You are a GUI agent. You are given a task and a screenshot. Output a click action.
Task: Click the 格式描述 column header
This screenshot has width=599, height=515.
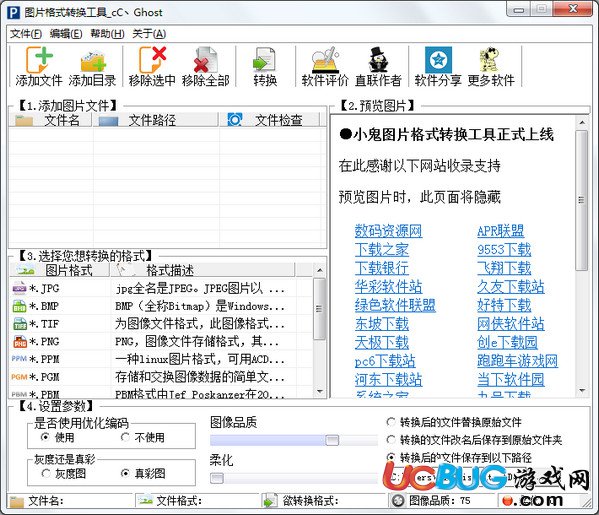coord(202,270)
